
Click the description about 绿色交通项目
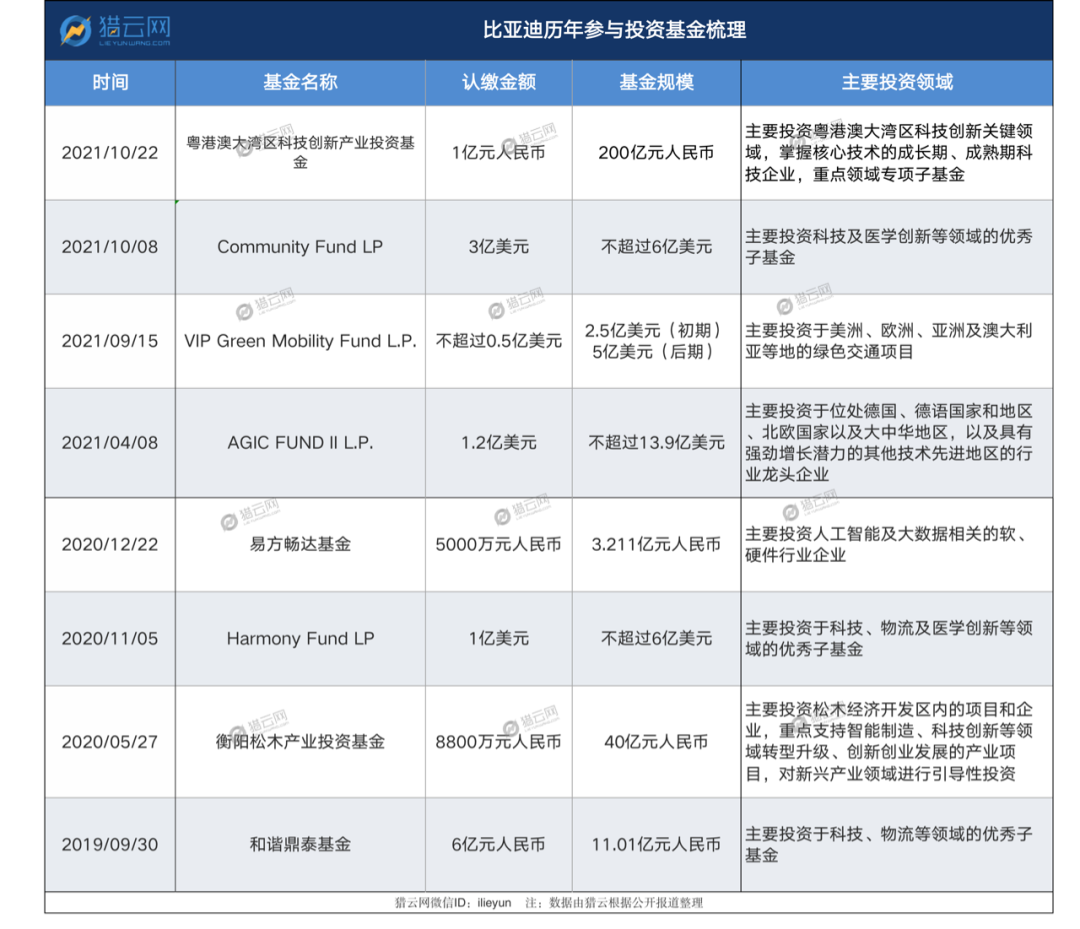889,342
